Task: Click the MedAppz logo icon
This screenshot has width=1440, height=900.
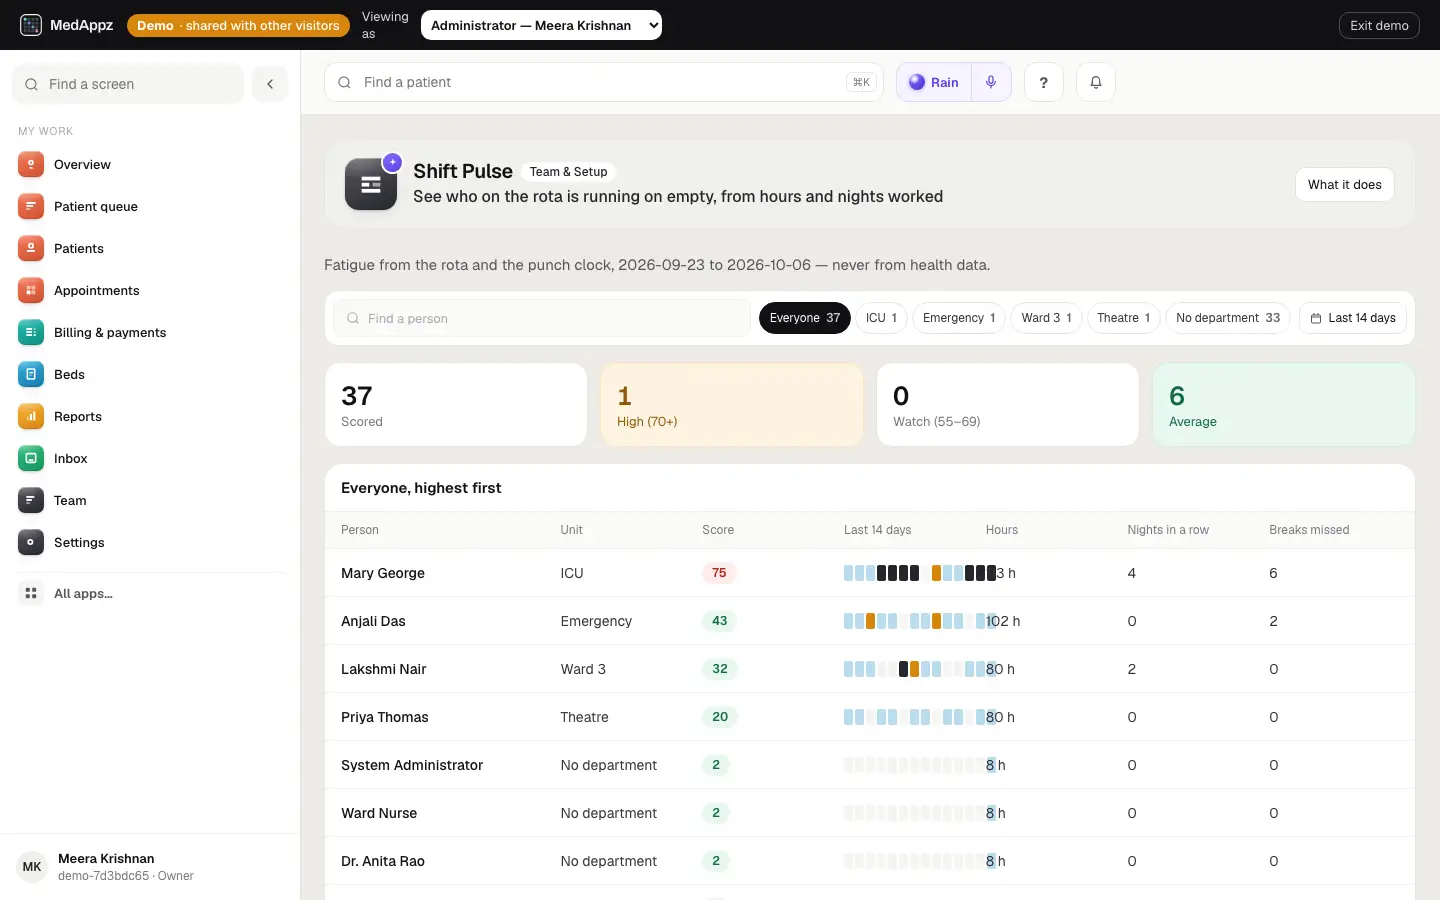Action: tap(31, 25)
